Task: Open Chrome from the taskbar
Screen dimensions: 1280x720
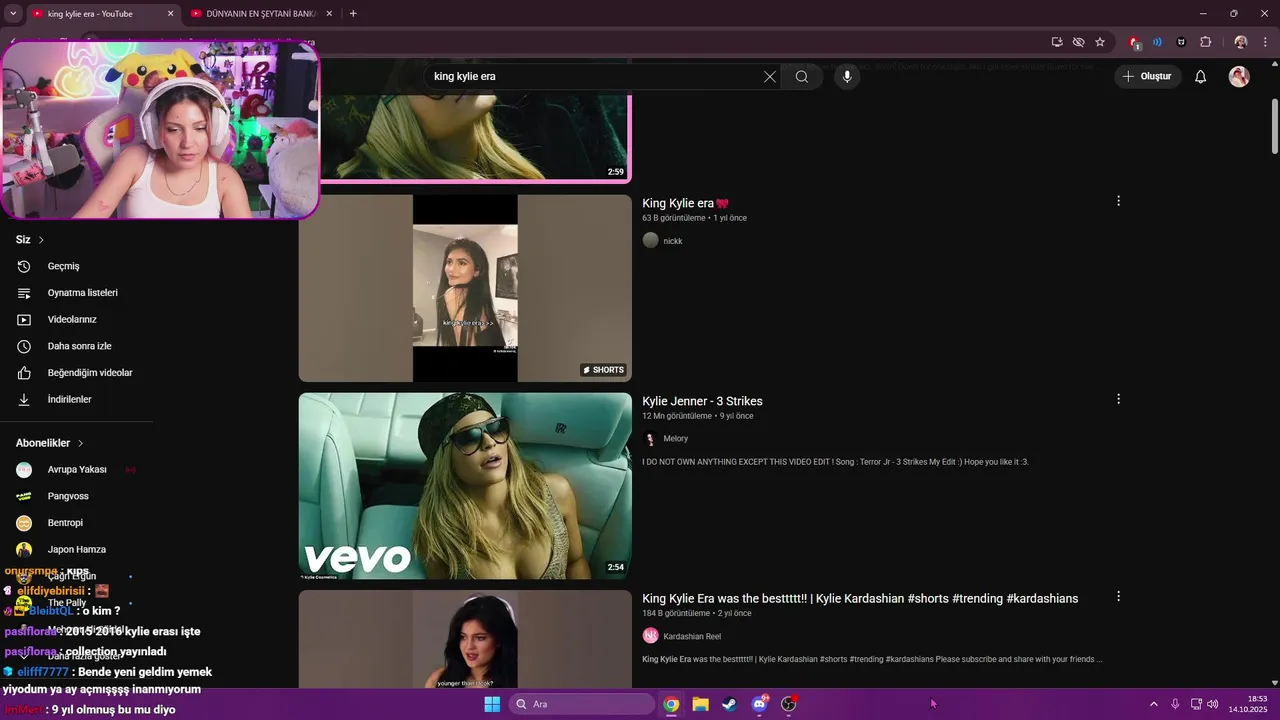Action: tap(671, 704)
